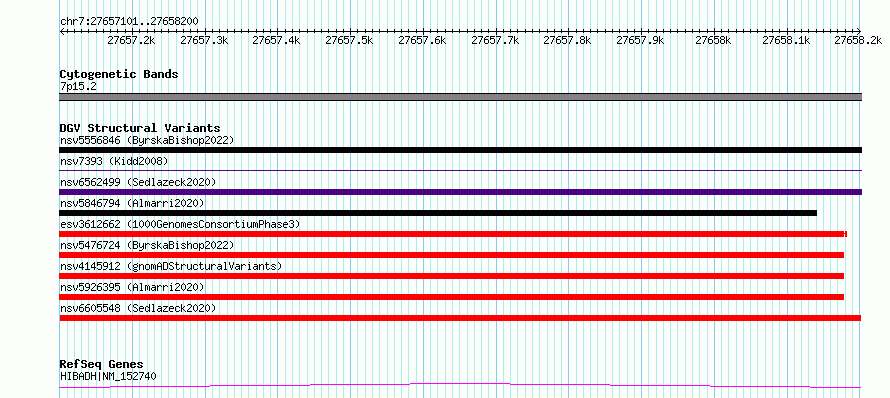Viewport: 890px width, 398px height.
Task: Open variant nsv5556846 (ByrskaBishop2022) label
Action: 146,140
